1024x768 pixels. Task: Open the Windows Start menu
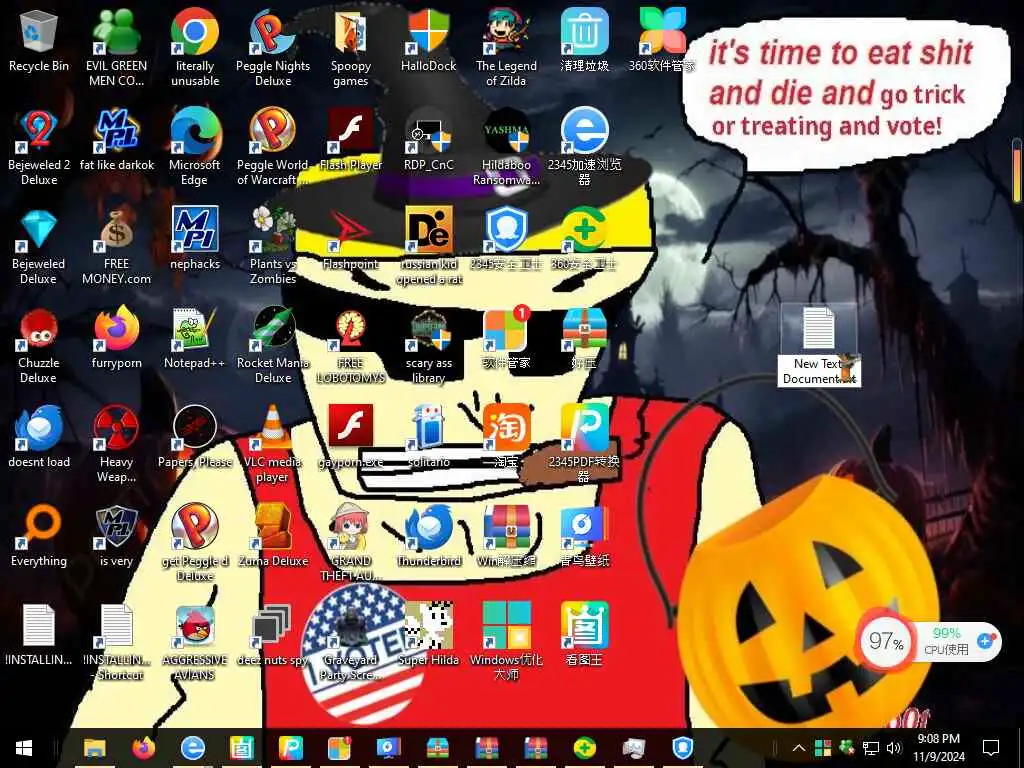coord(24,748)
